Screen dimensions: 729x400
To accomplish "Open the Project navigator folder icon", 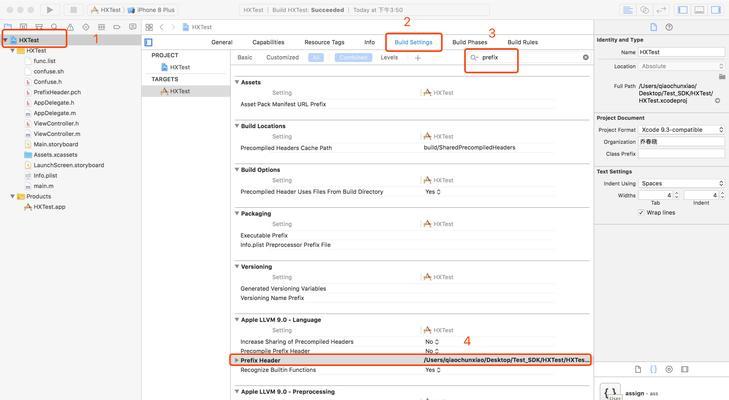I will 8,27.
